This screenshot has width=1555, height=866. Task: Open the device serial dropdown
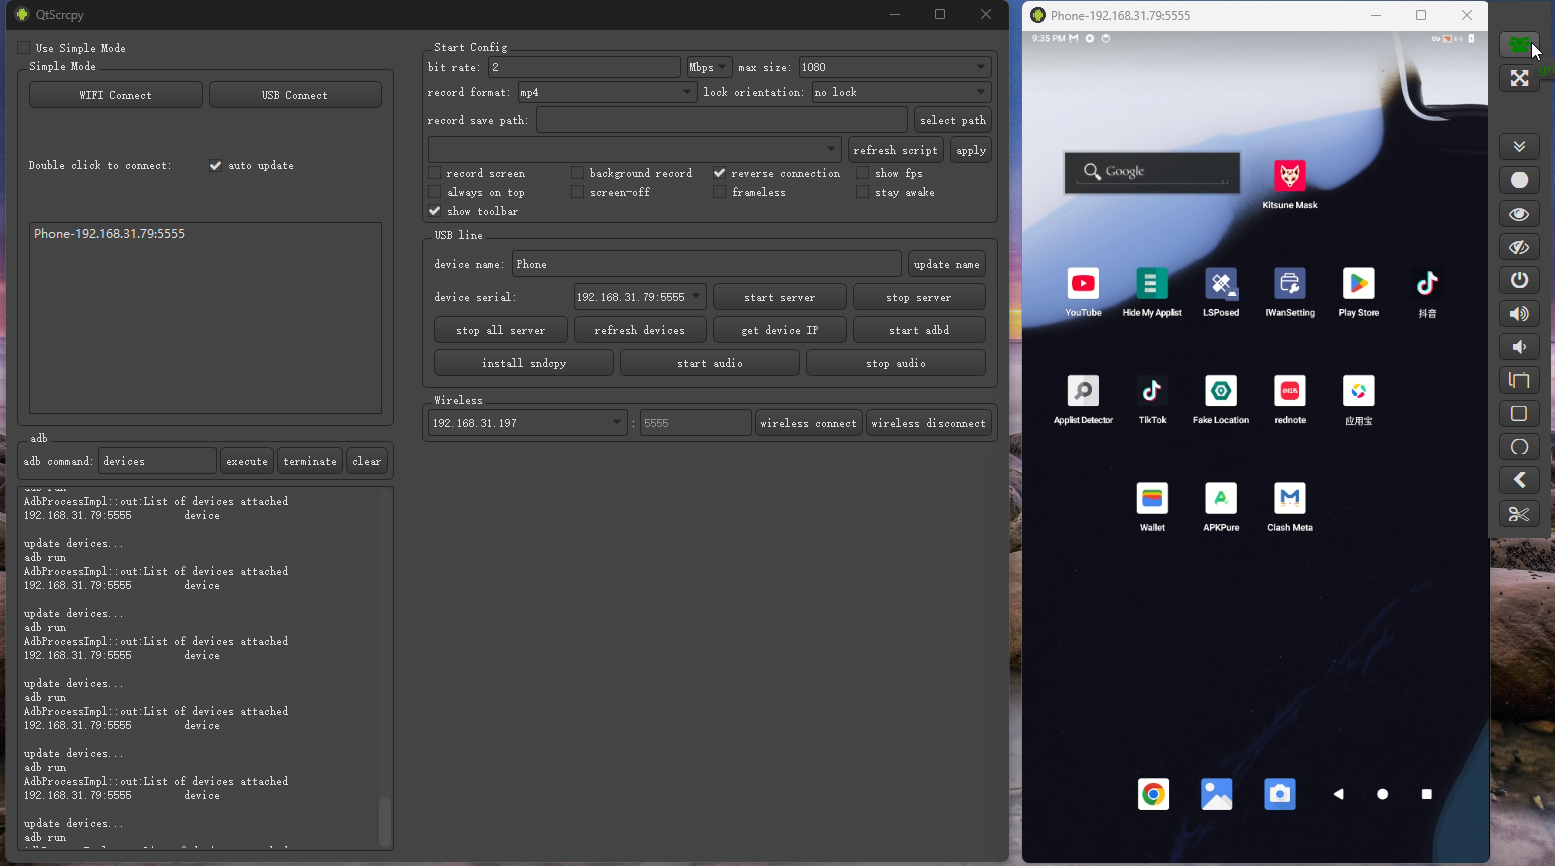coord(640,297)
